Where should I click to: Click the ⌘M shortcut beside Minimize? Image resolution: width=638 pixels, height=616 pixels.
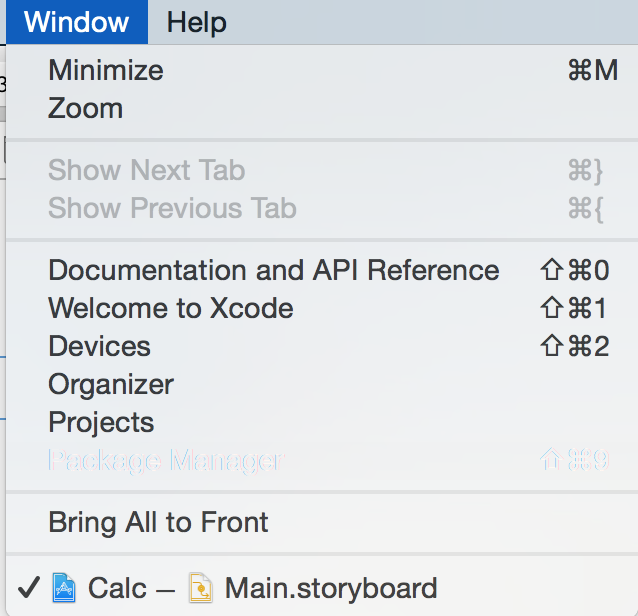point(592,70)
